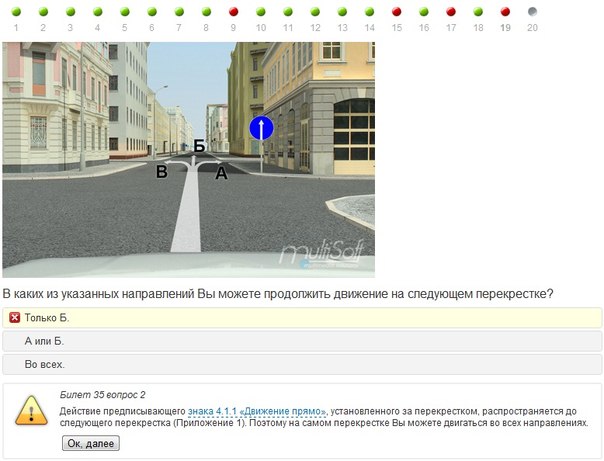Screen dimensions: 604x461
Task: Go to question 10 indicator dot
Action: click(x=261, y=12)
